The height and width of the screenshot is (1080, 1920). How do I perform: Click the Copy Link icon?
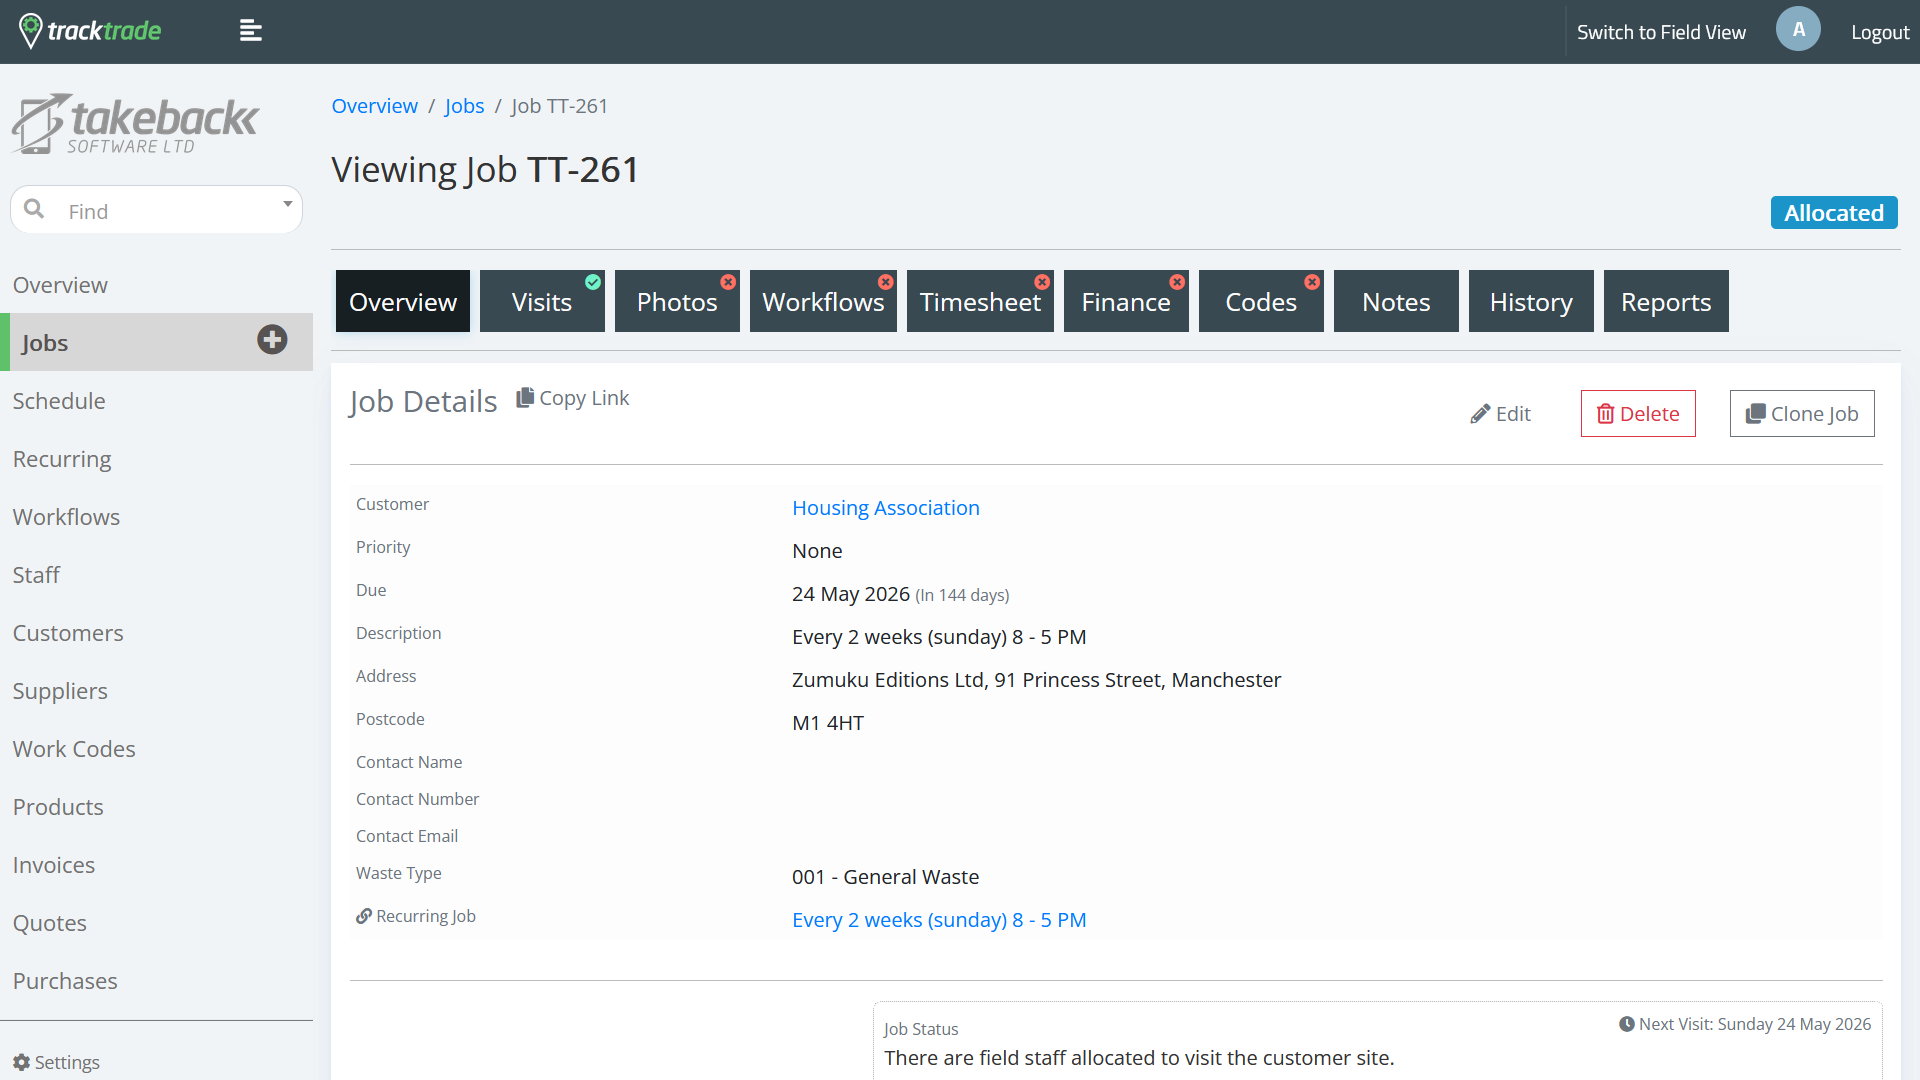[525, 398]
